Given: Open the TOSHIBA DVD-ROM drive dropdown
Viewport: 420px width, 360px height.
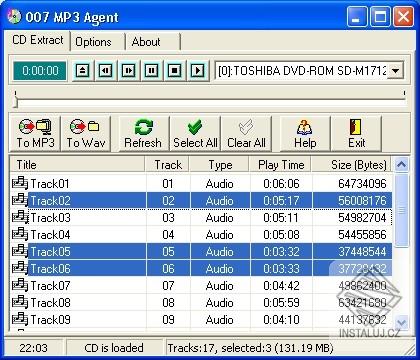Looking at the screenshot, I should coord(396,71).
